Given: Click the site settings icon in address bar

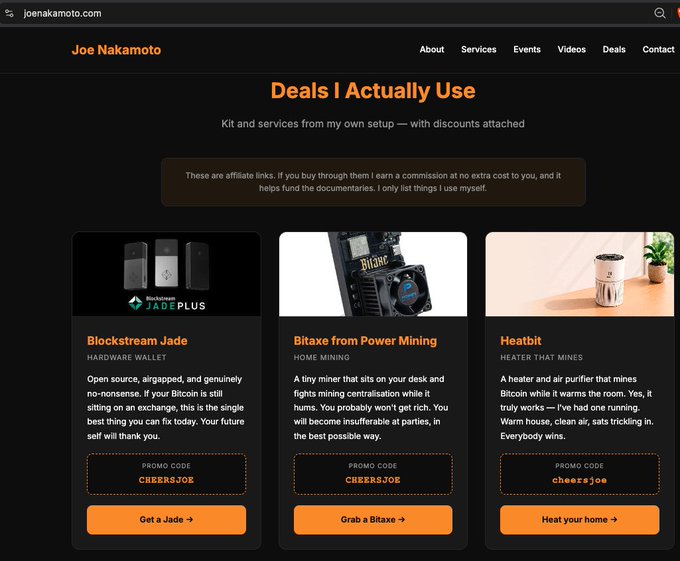Looking at the screenshot, I should pyautogui.click(x=9, y=13).
